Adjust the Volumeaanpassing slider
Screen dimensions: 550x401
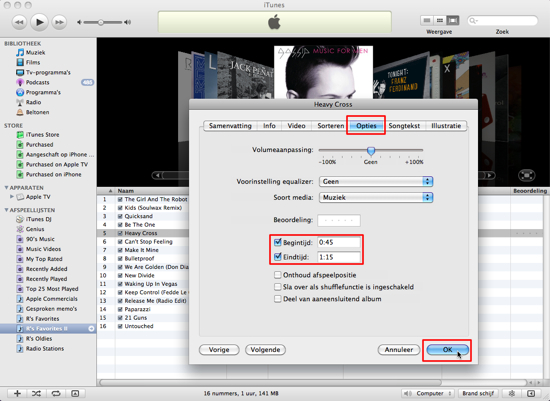[371, 151]
